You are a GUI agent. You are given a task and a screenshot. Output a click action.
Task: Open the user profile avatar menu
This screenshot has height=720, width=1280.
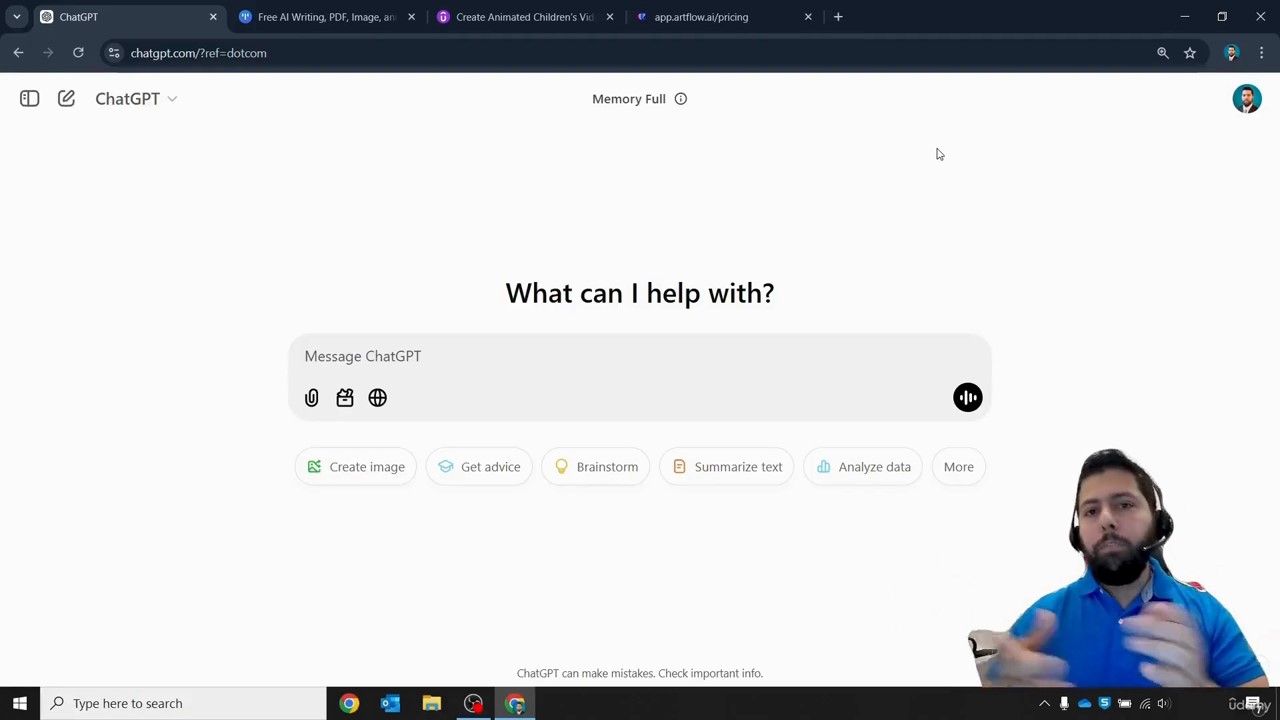[x=1247, y=98]
